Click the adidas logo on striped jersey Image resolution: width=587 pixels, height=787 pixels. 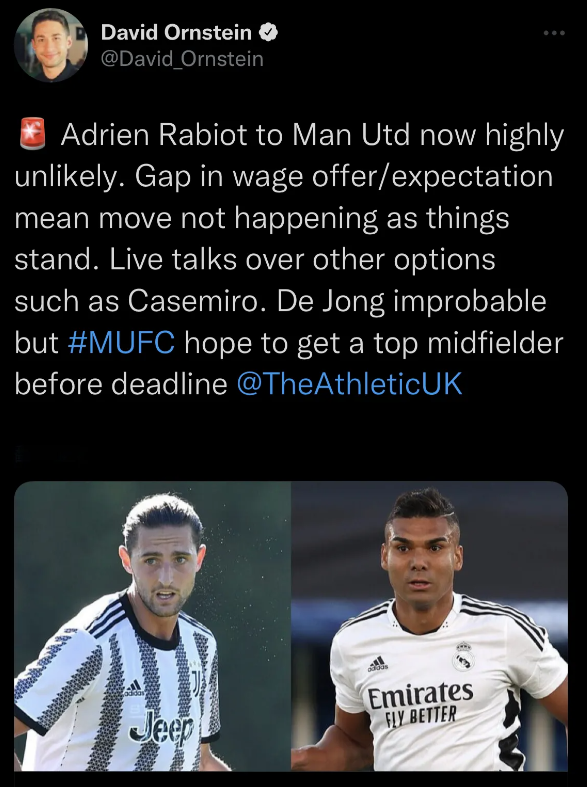133,687
